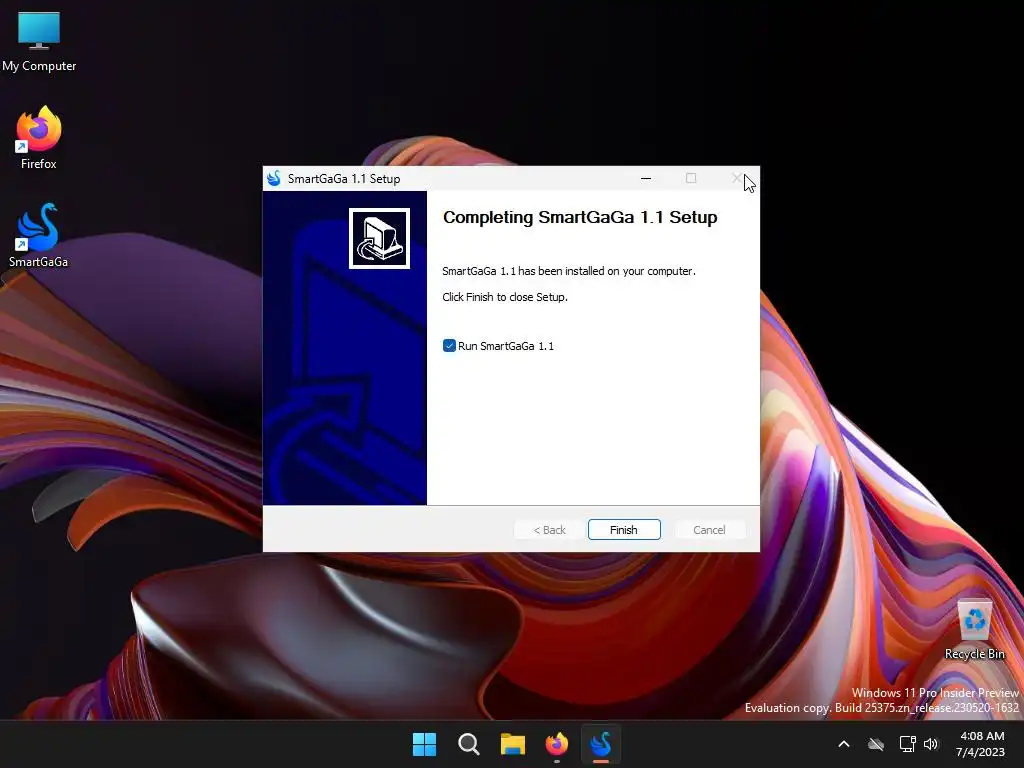Image resolution: width=1024 pixels, height=768 pixels.
Task: Switch to Firefox in the taskbar
Action: [x=557, y=744]
